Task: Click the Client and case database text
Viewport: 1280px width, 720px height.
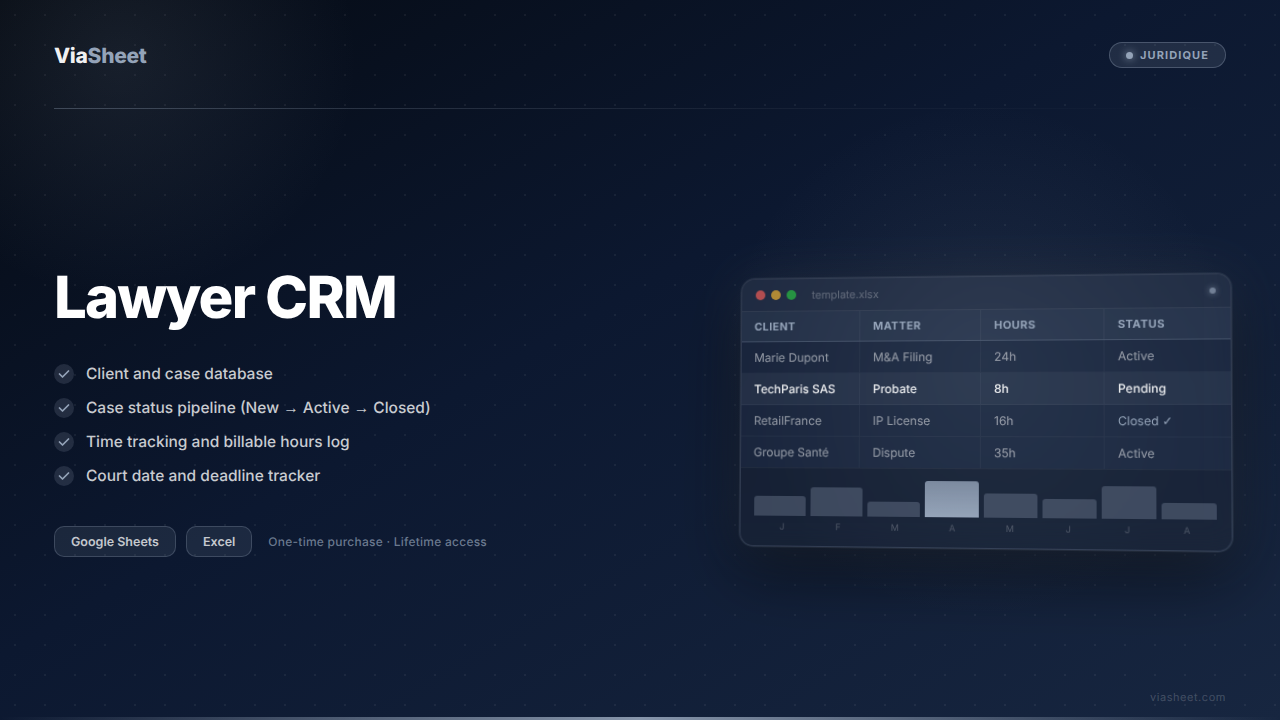Action: pyautogui.click(x=179, y=374)
